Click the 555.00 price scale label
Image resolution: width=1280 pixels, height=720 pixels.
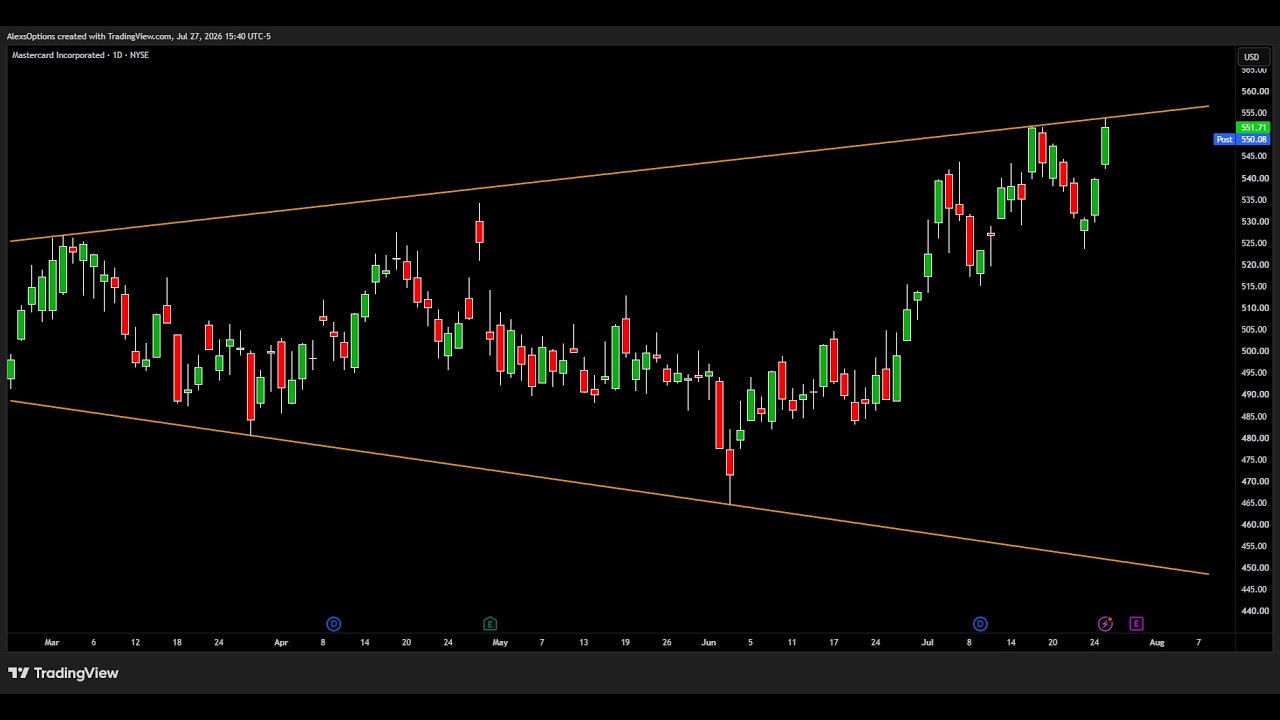tap(1254, 113)
